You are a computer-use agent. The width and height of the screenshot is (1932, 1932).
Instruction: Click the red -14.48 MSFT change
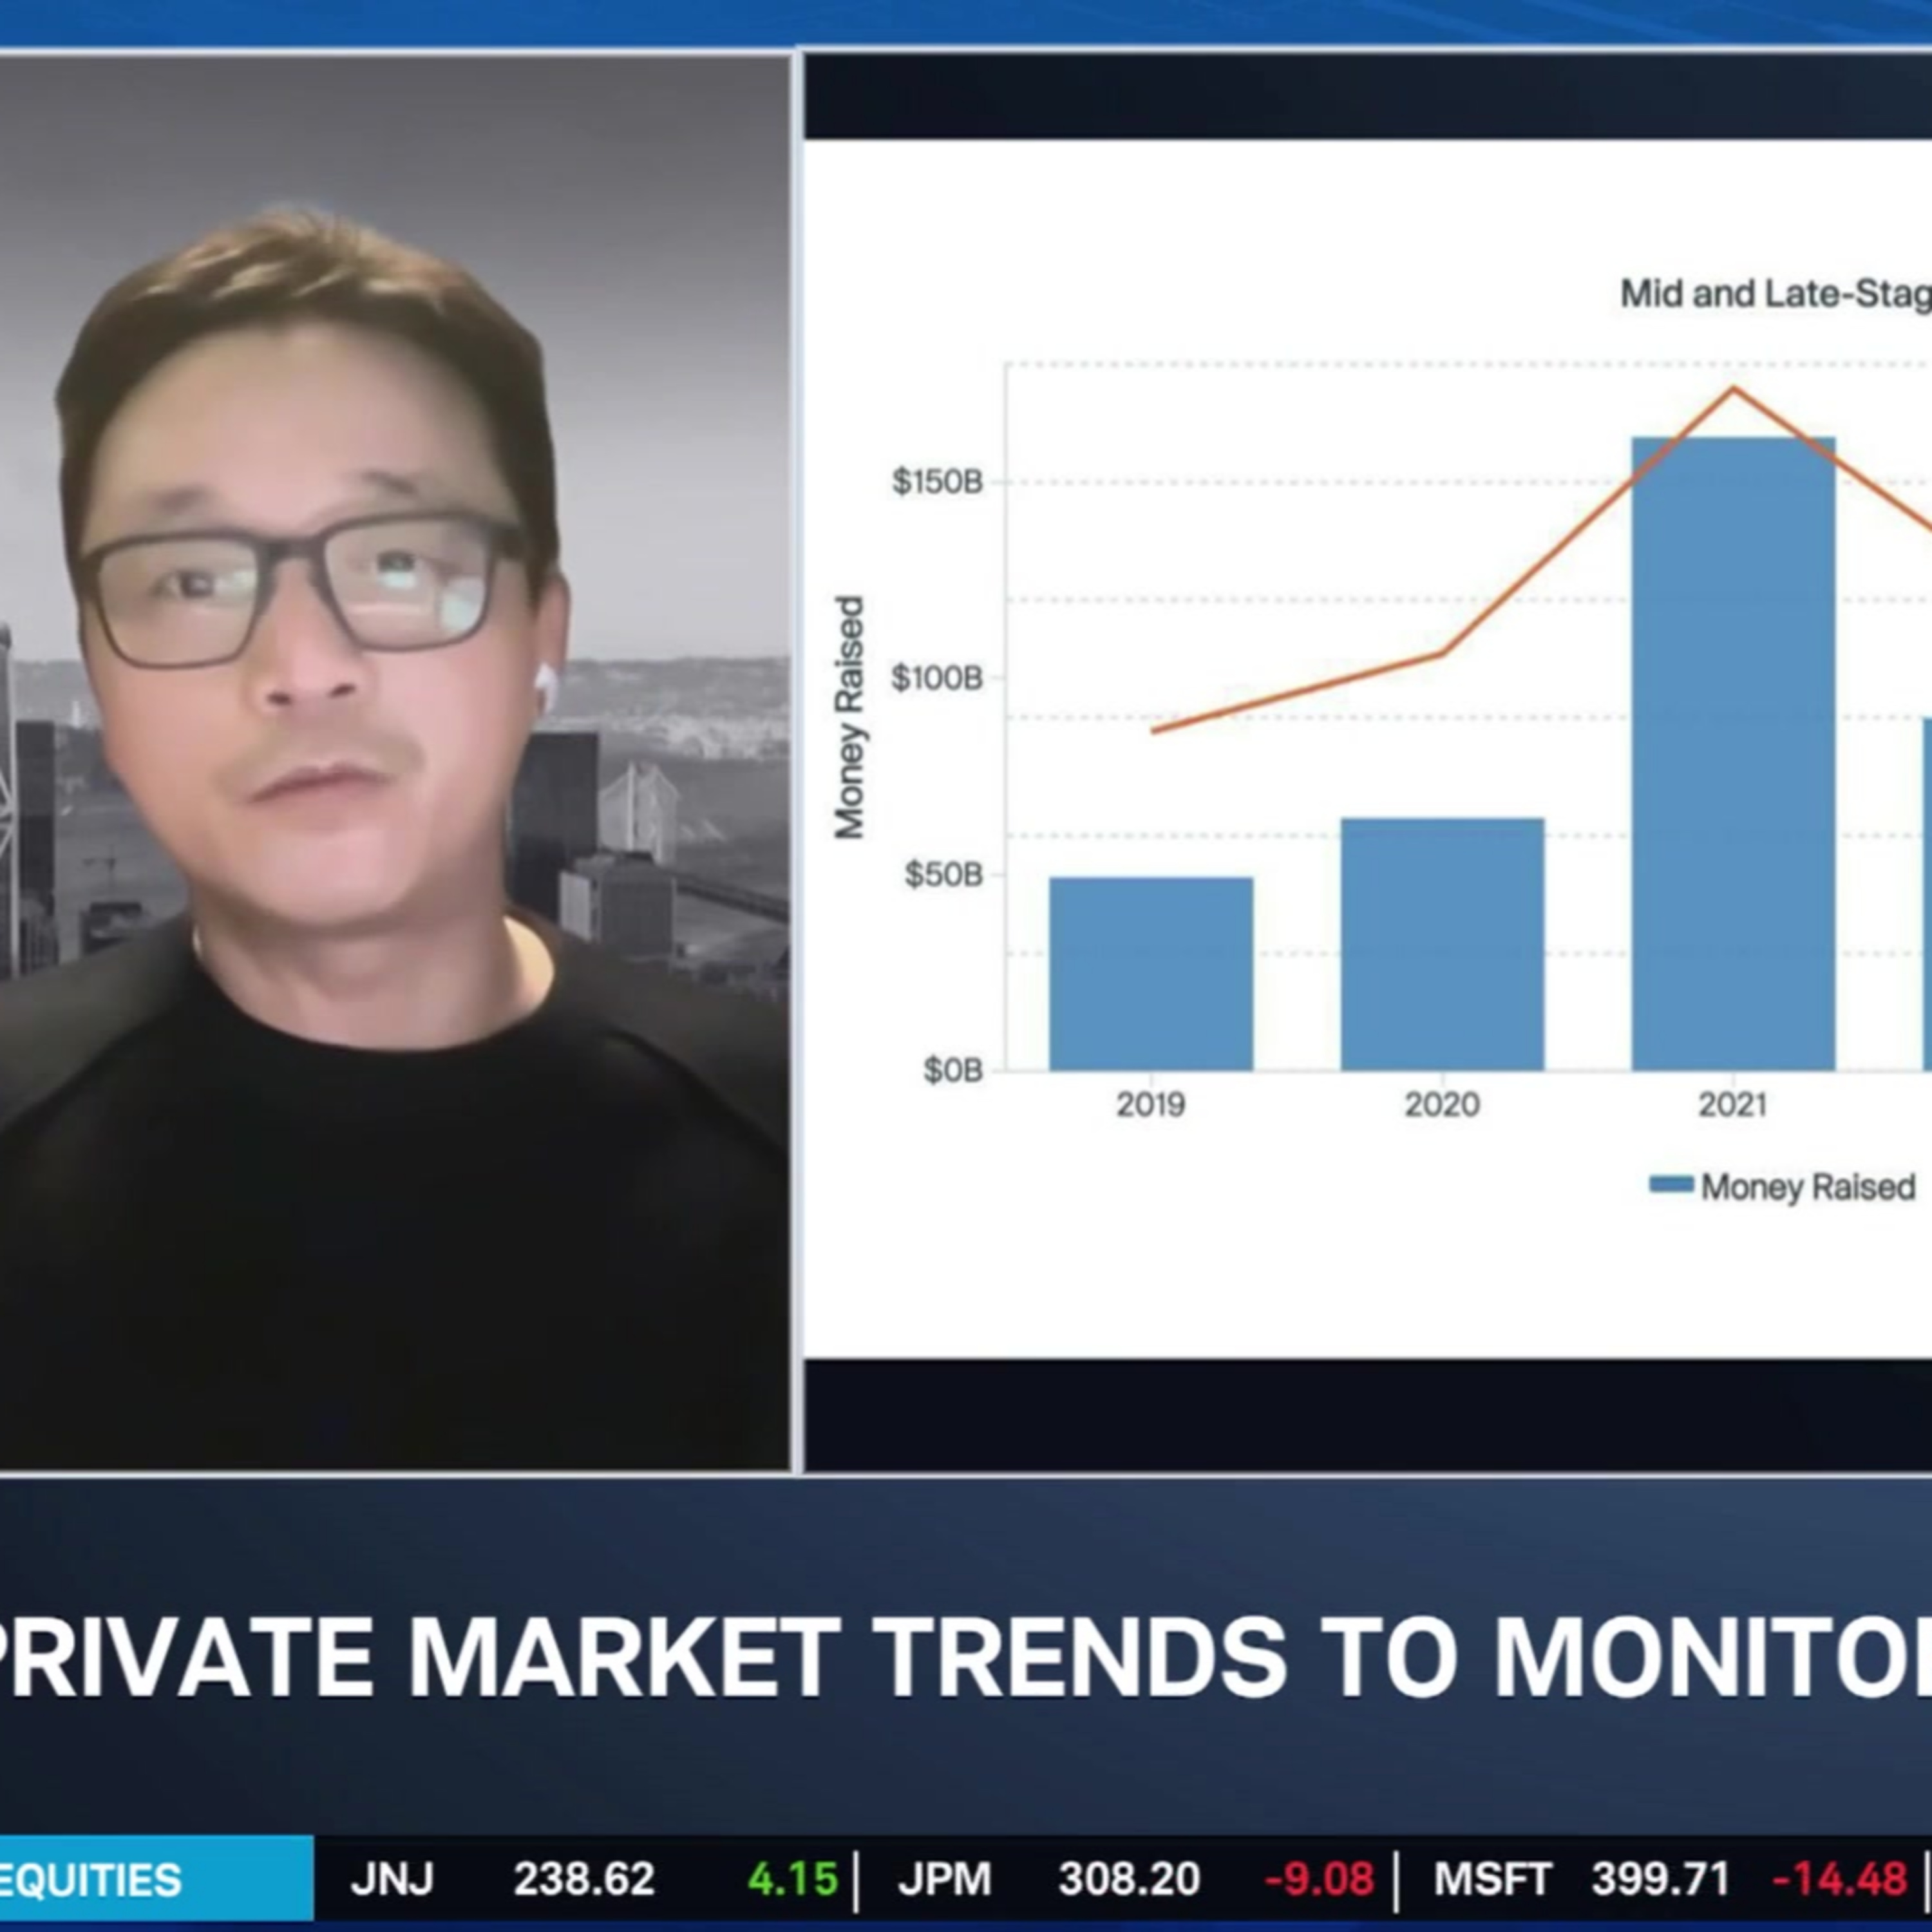point(1839,1880)
